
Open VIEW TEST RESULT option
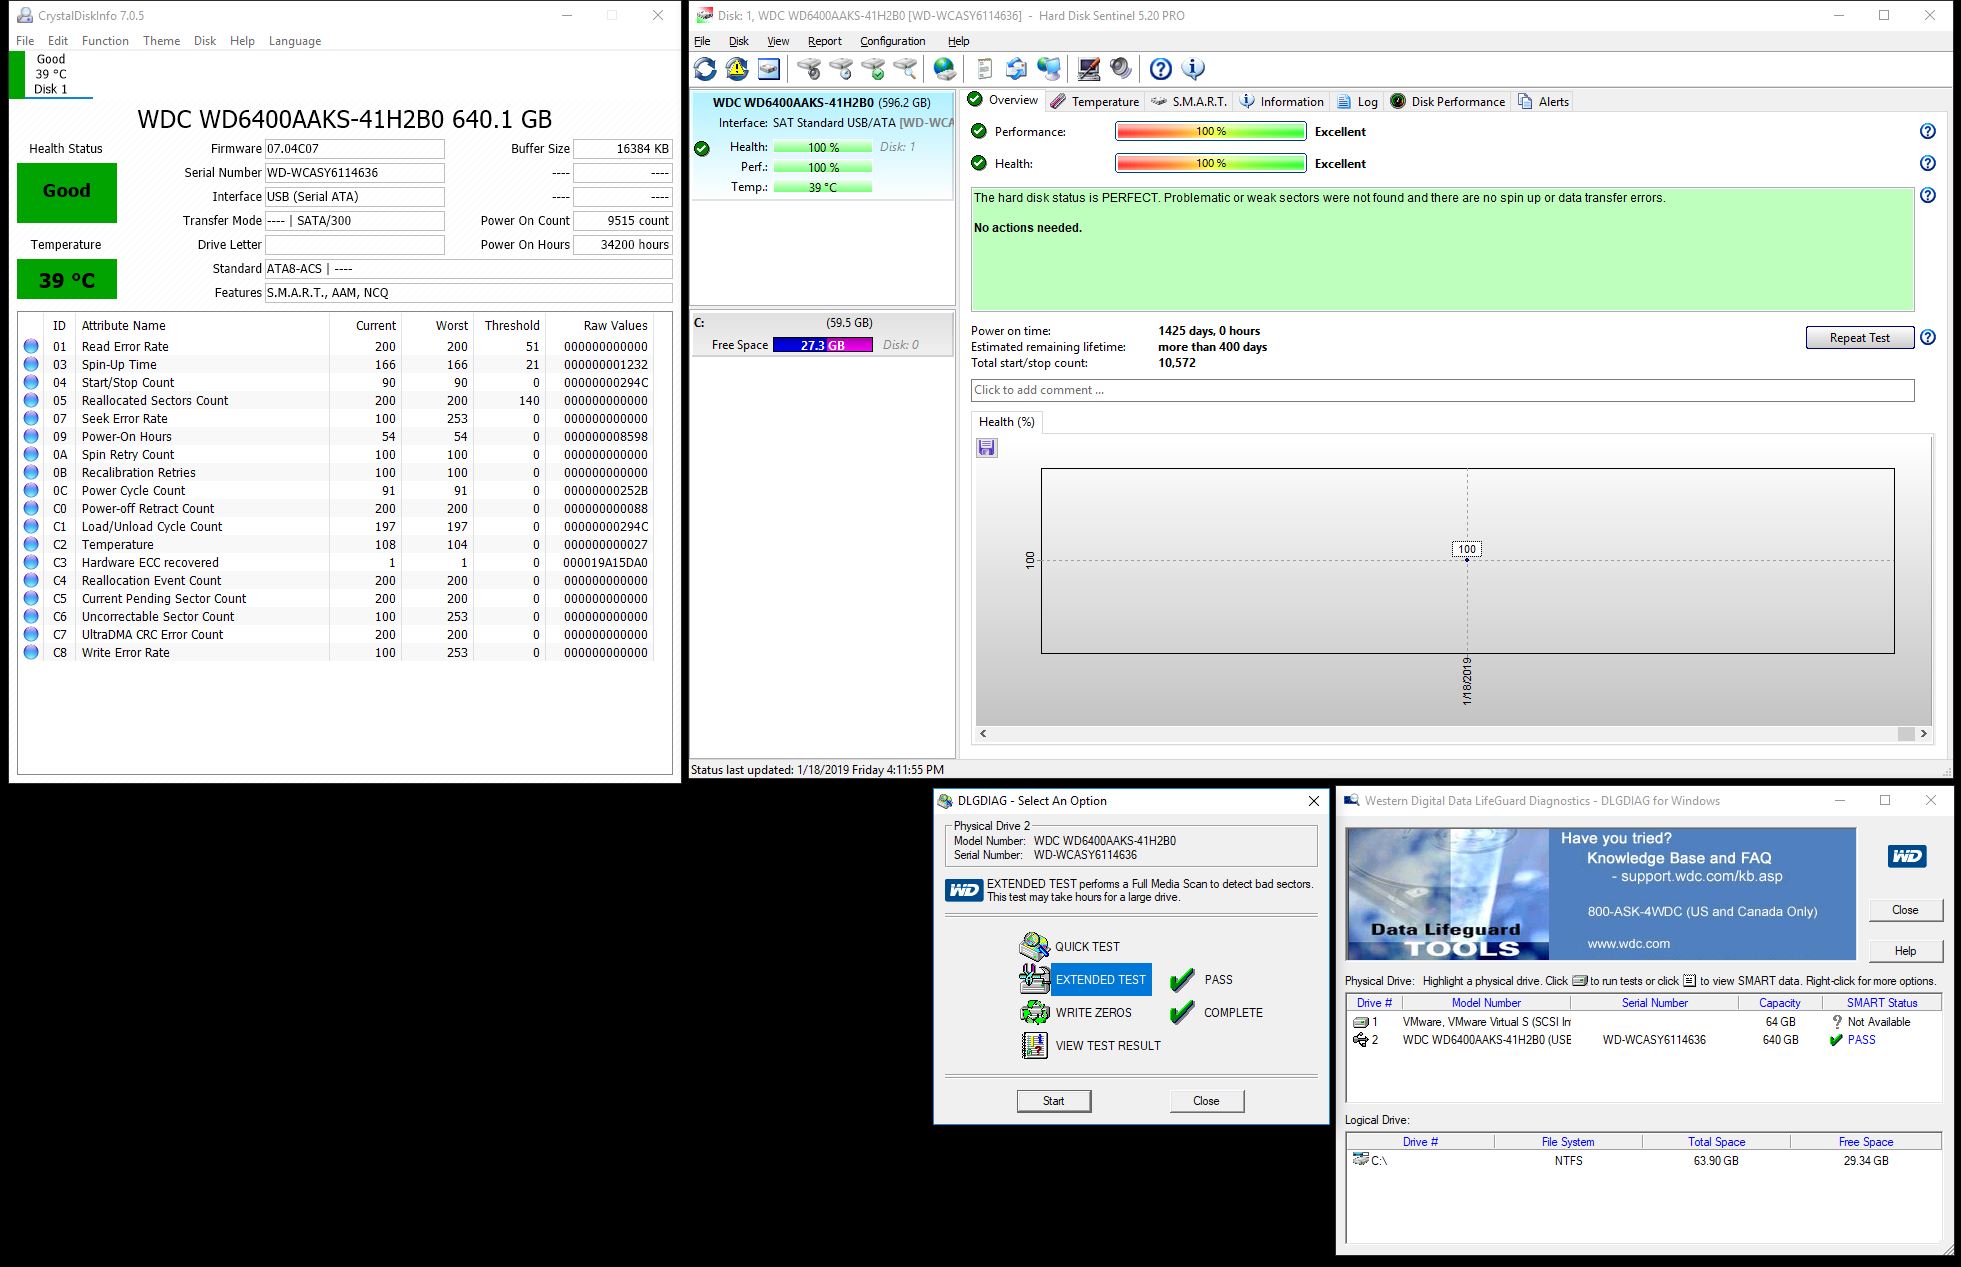[x=1107, y=1046]
